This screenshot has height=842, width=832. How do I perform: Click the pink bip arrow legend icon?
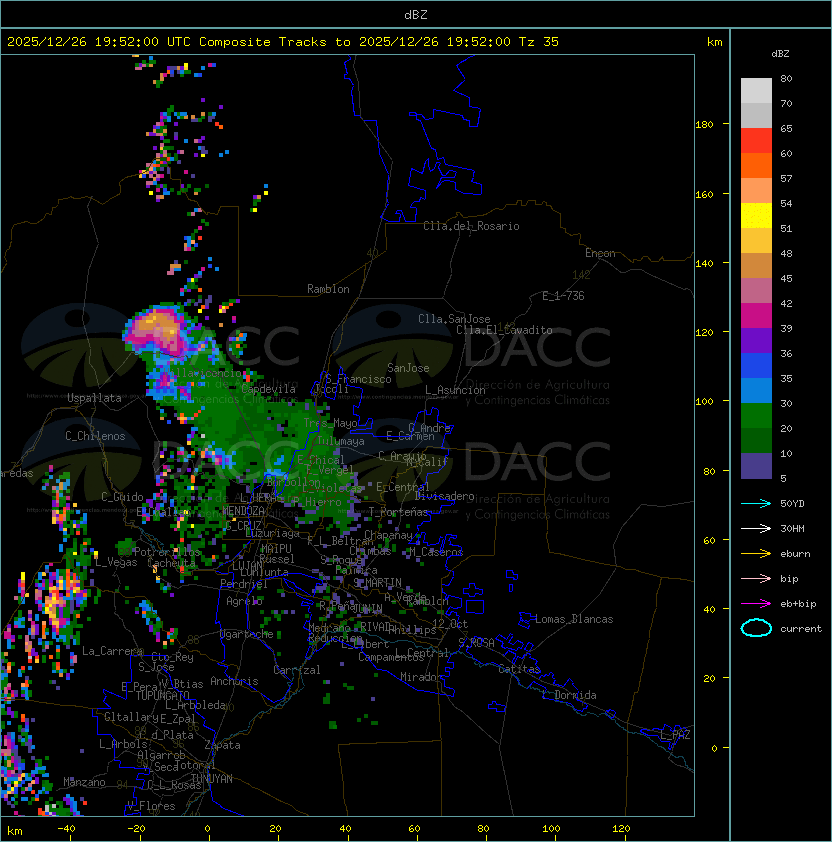[x=756, y=579]
